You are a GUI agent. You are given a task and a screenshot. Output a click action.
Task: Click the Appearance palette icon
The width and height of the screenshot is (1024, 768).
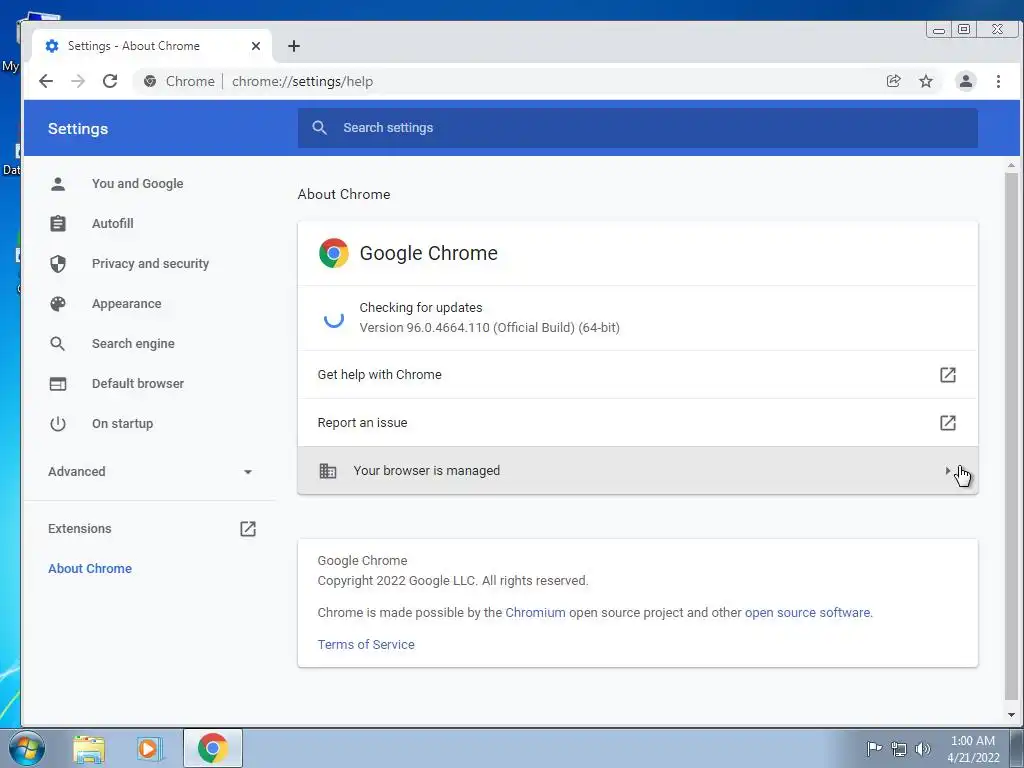(x=57, y=304)
